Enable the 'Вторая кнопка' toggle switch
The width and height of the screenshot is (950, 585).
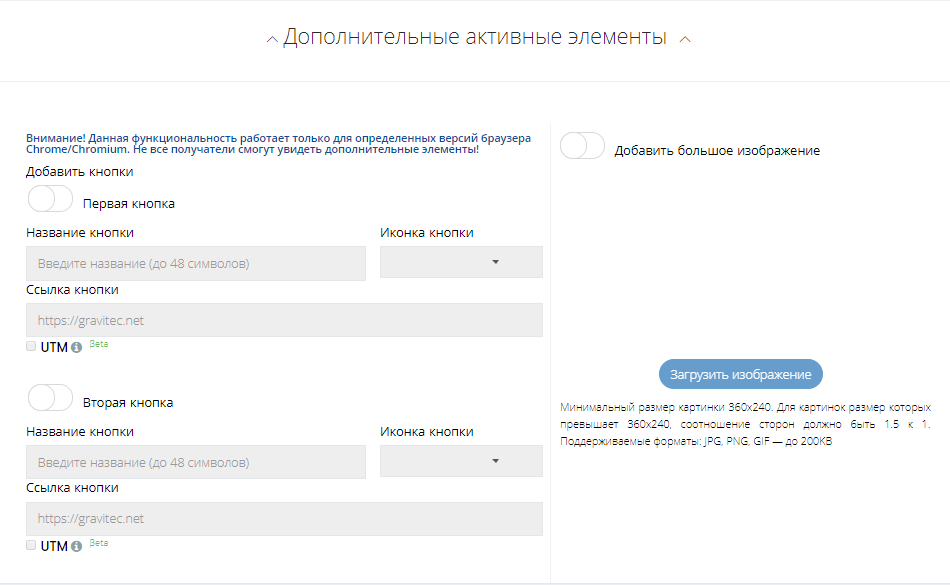tap(50, 398)
